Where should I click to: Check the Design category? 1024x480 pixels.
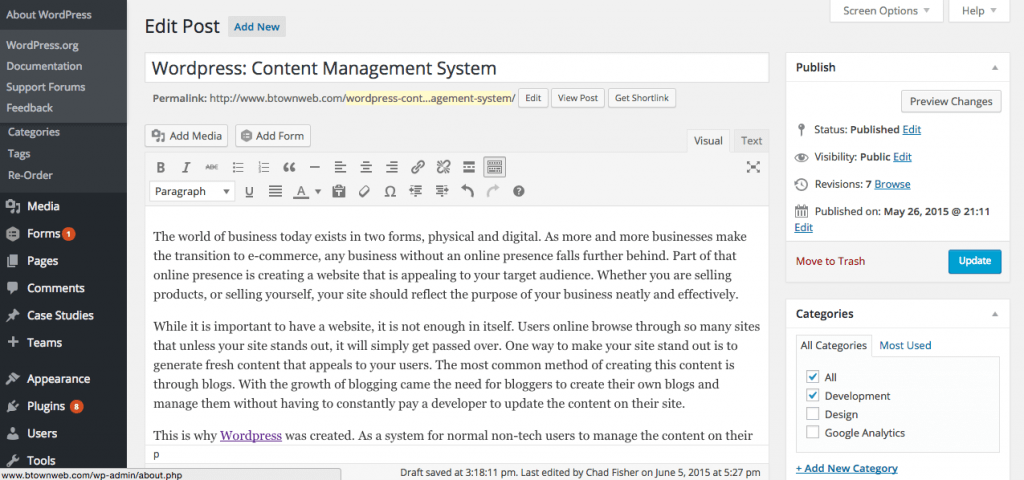[x=812, y=414]
